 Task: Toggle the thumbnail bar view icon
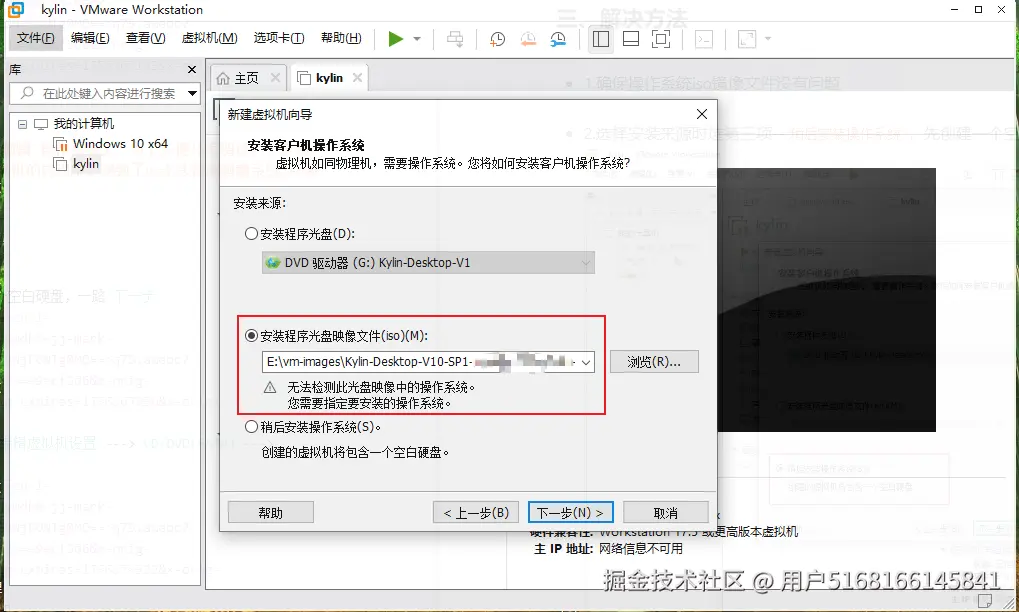click(x=631, y=39)
